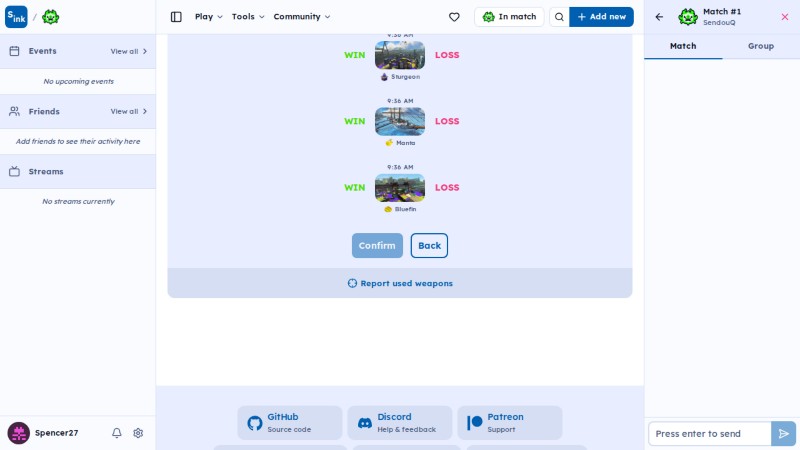
Task: Switch to the Match chat tab
Action: [x=683, y=46]
